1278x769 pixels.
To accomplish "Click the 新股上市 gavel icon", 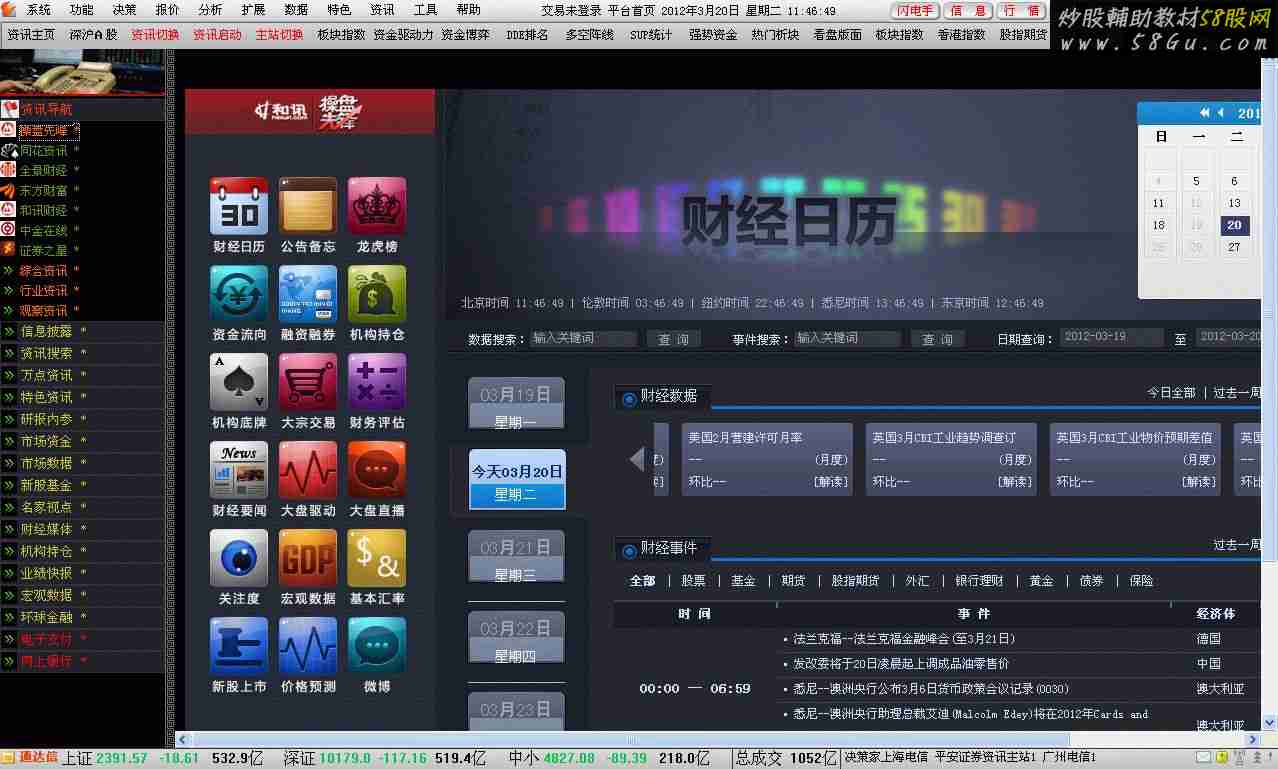I will coord(239,647).
